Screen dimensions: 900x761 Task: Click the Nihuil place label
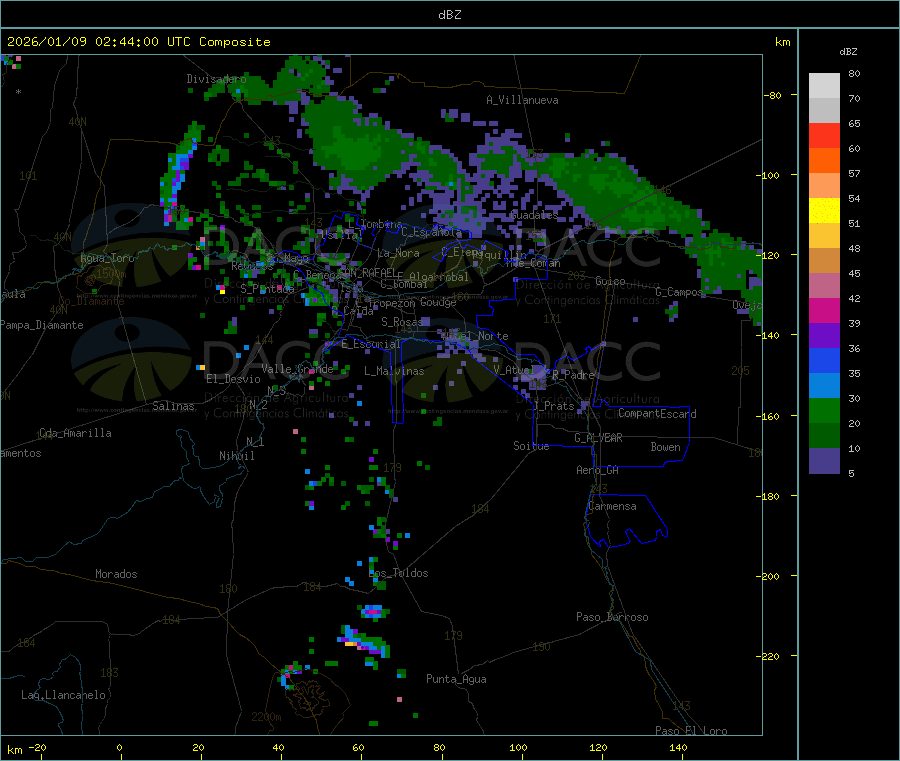point(237,456)
